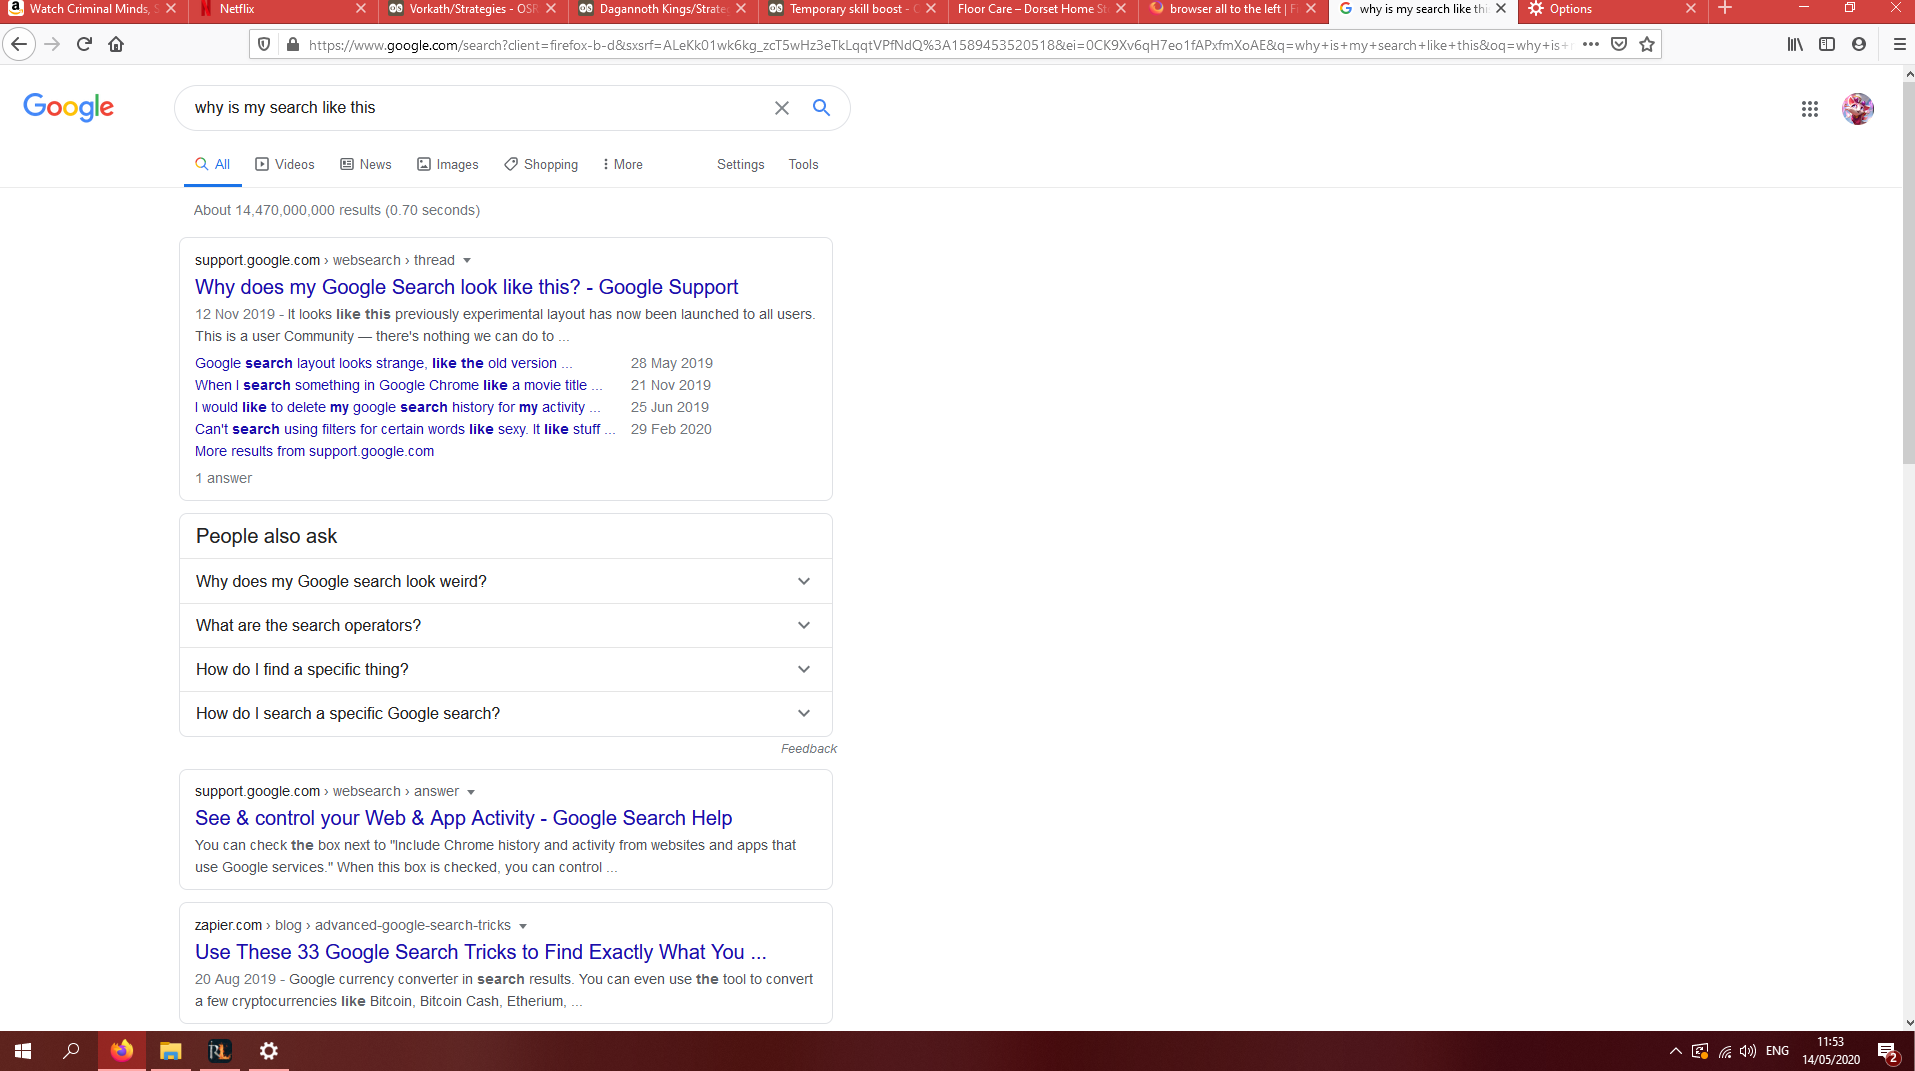This screenshot has height=1071, width=1915.
Task: Open the Firefox Library
Action: 1795,44
